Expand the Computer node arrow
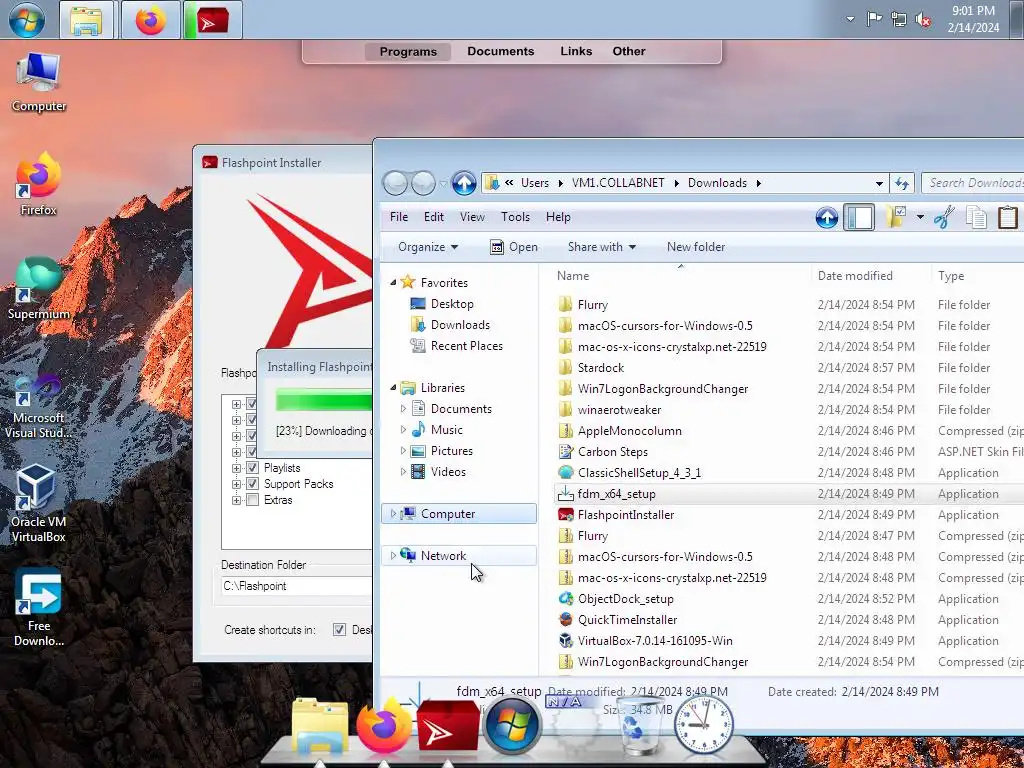The width and height of the screenshot is (1024, 768). point(393,514)
